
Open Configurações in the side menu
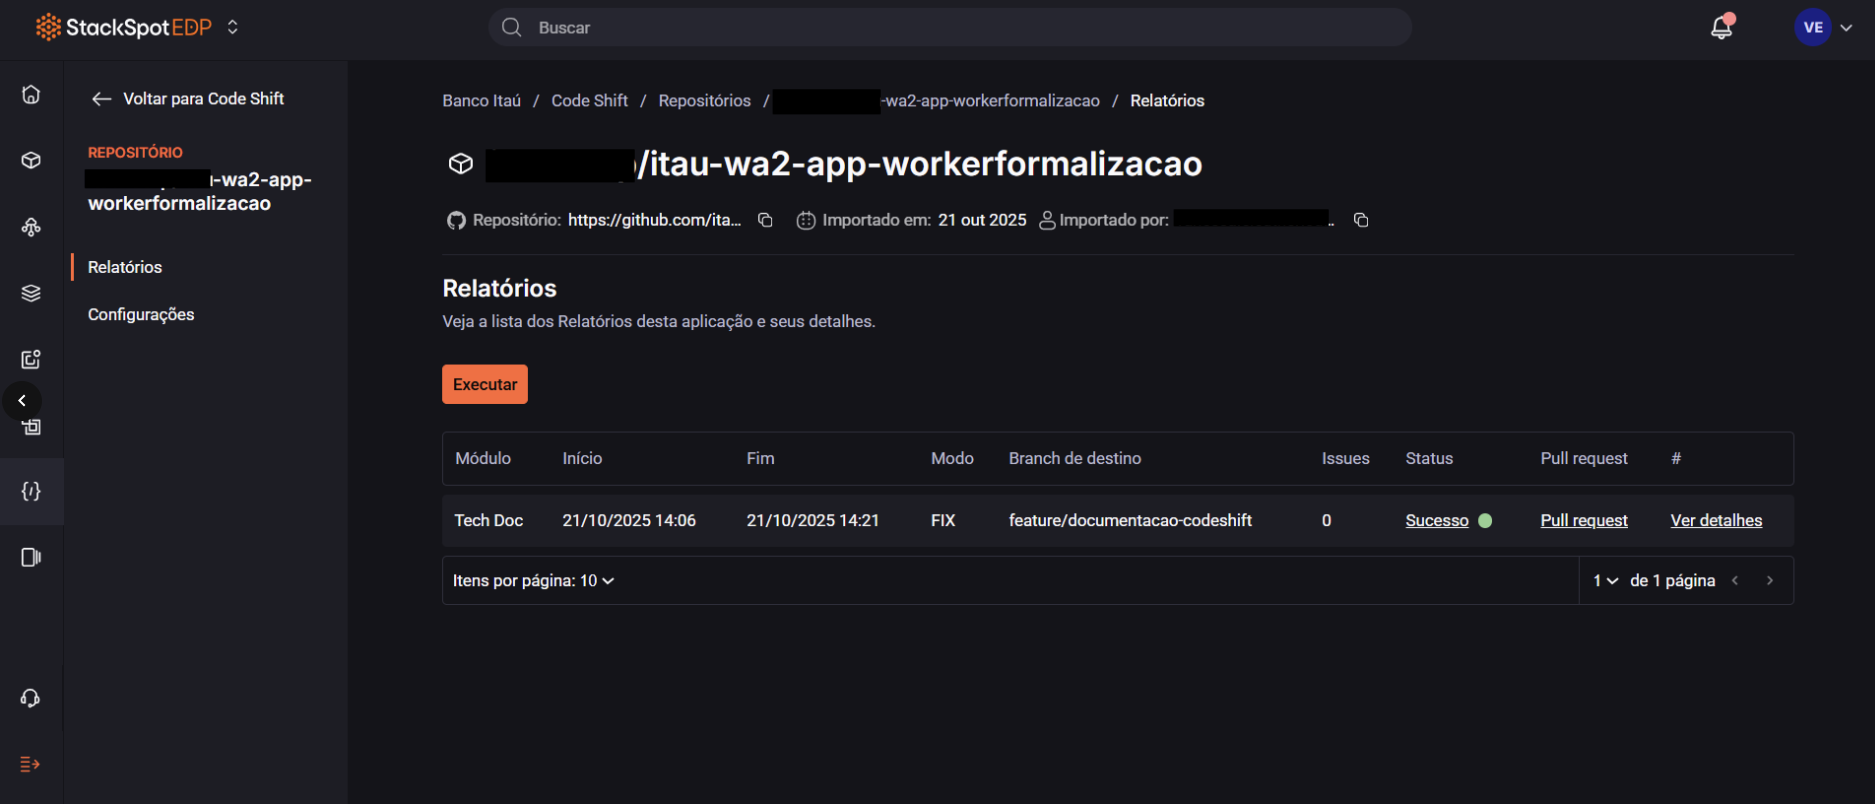coord(141,314)
